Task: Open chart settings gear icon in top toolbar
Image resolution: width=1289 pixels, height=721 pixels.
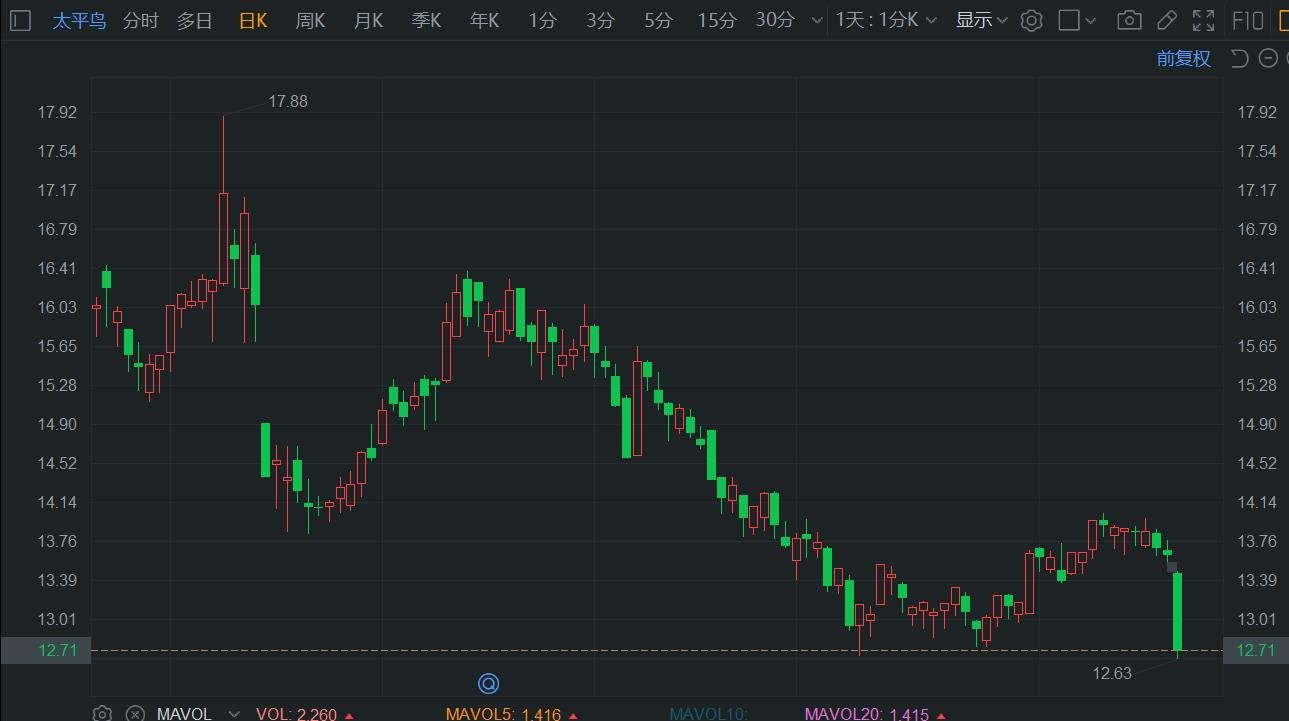Action: (x=1032, y=20)
